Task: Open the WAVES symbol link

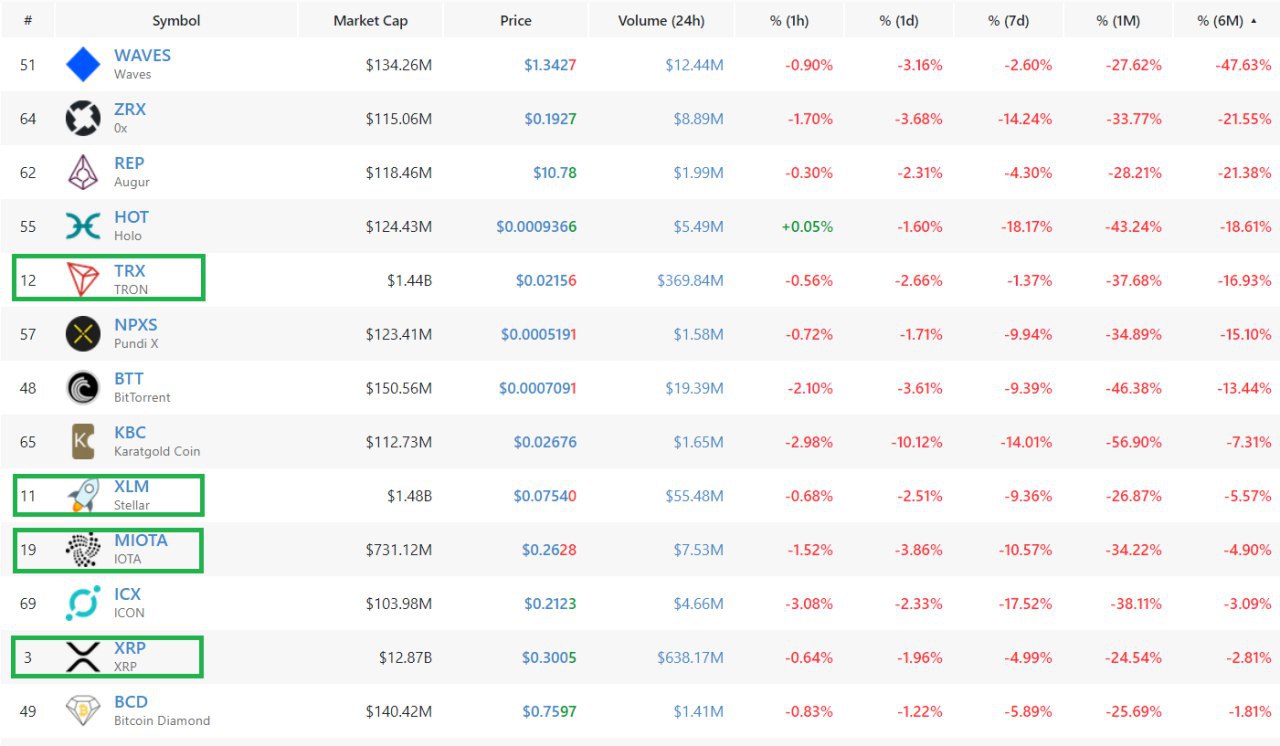Action: coord(142,55)
